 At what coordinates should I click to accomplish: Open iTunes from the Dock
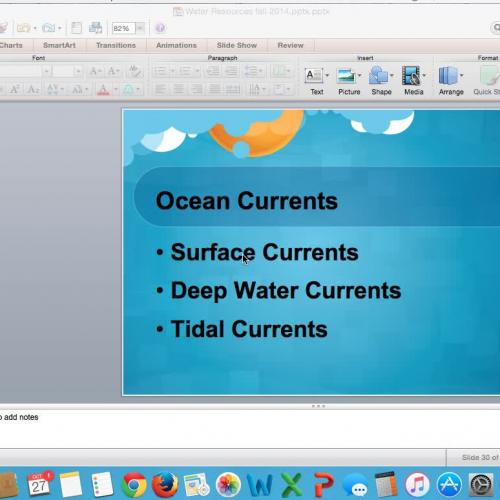click(x=417, y=485)
